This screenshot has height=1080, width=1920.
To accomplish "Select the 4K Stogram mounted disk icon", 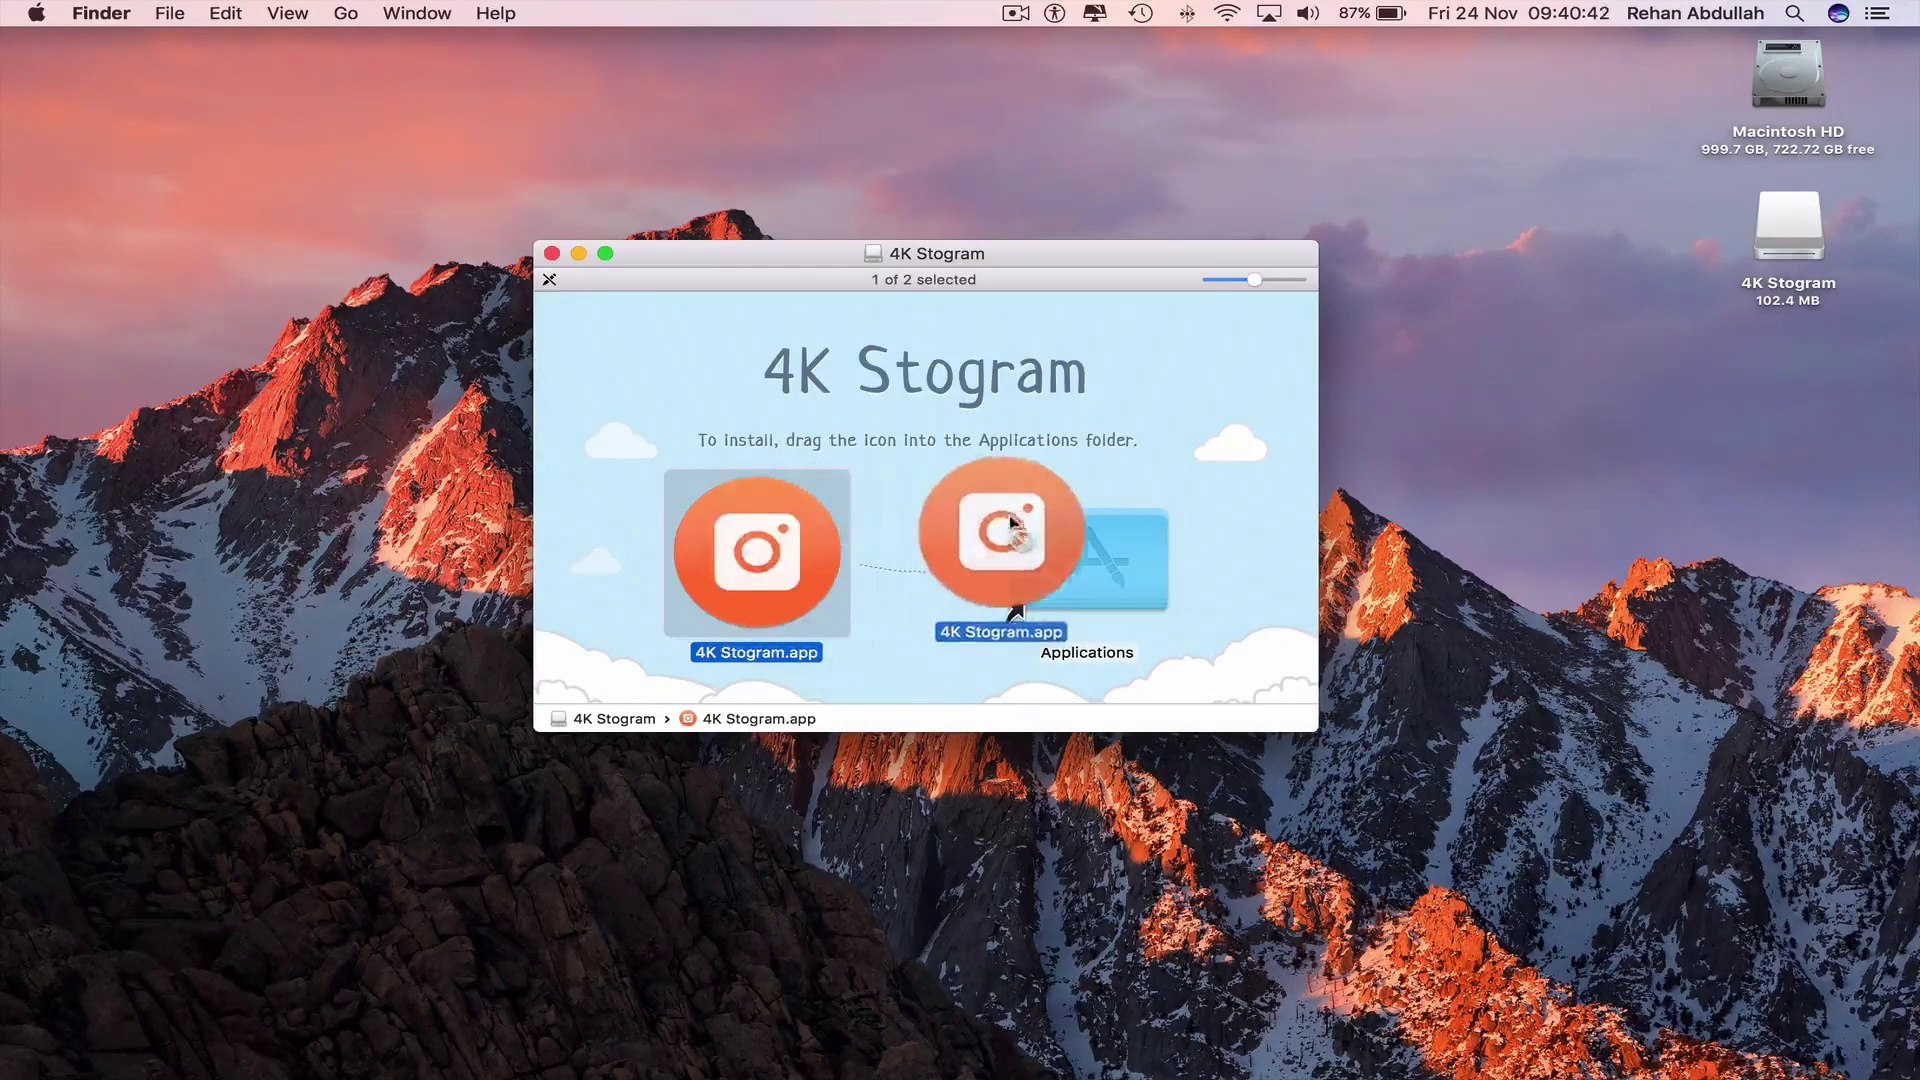I will 1788,228.
